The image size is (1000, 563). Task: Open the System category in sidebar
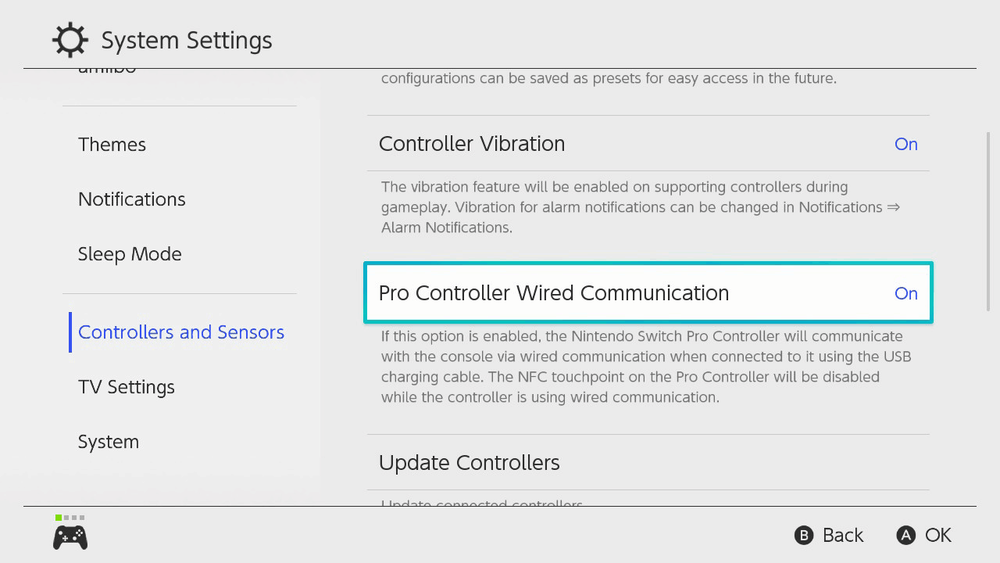click(x=108, y=443)
